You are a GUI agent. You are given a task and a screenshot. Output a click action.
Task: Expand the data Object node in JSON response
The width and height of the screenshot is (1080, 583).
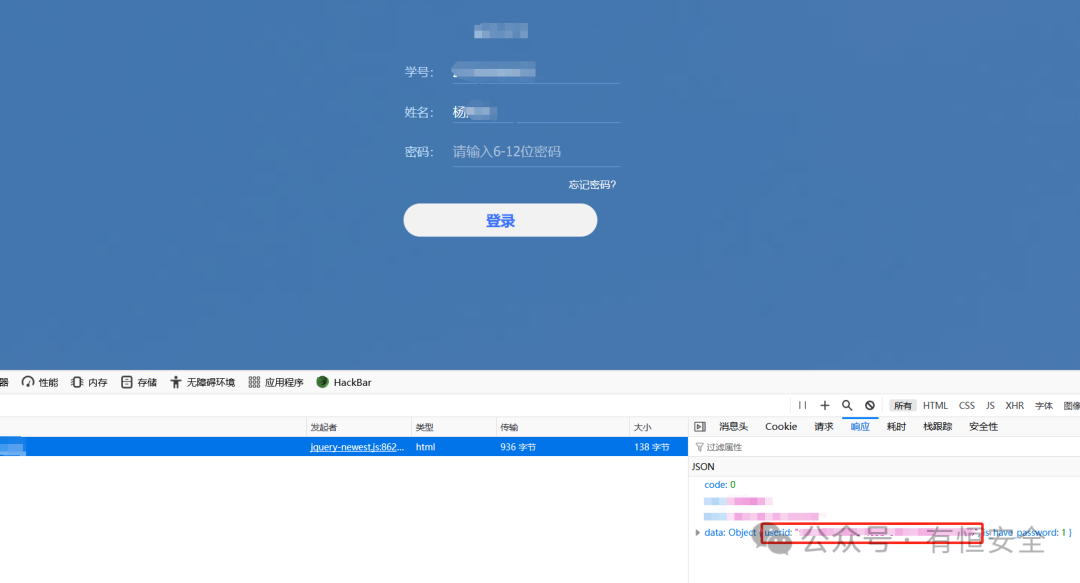coord(697,532)
